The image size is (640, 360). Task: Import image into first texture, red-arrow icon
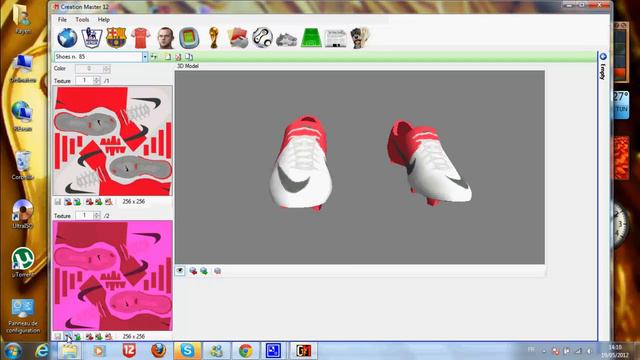click(x=68, y=202)
